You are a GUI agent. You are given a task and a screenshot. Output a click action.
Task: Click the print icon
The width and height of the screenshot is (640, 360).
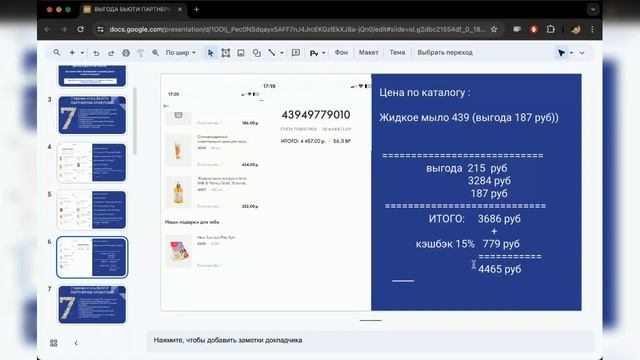pyautogui.click(x=126, y=53)
